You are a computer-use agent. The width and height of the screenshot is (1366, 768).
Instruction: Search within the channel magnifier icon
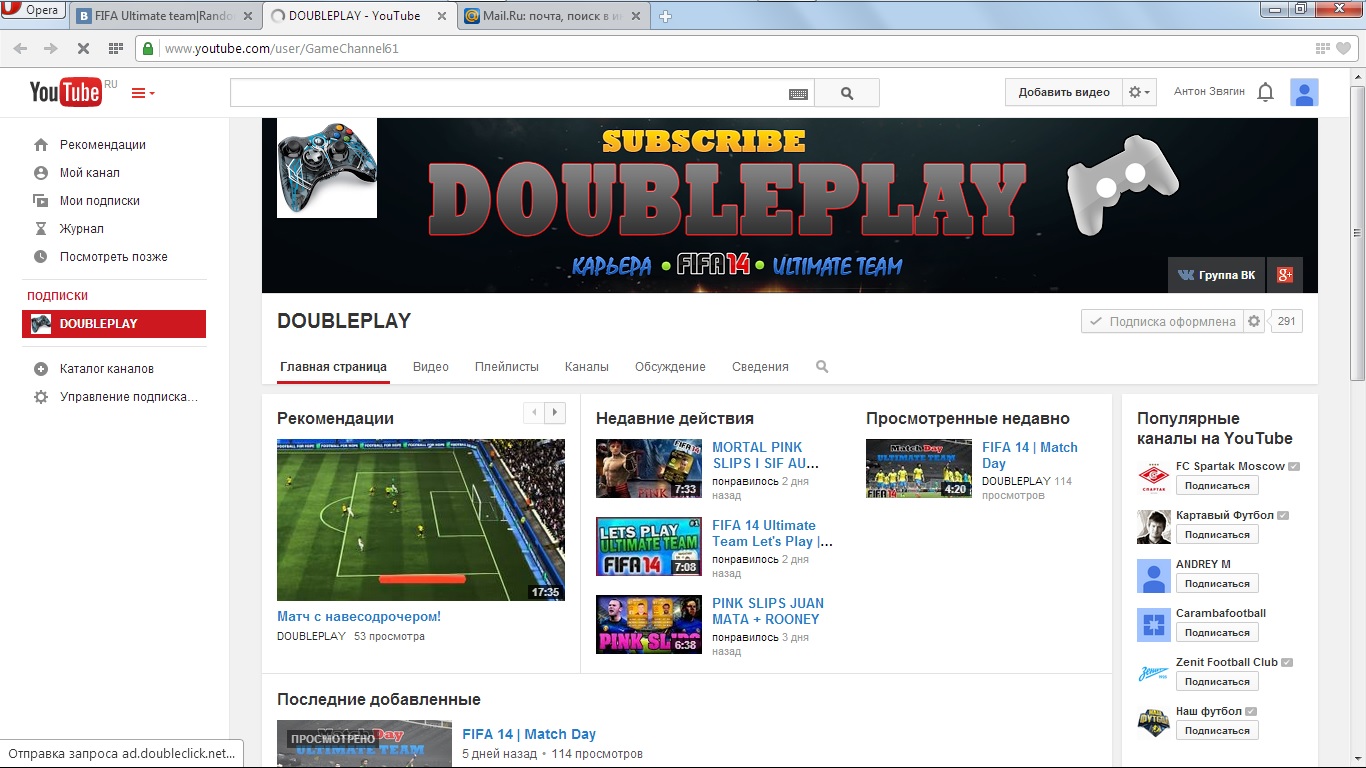click(822, 367)
